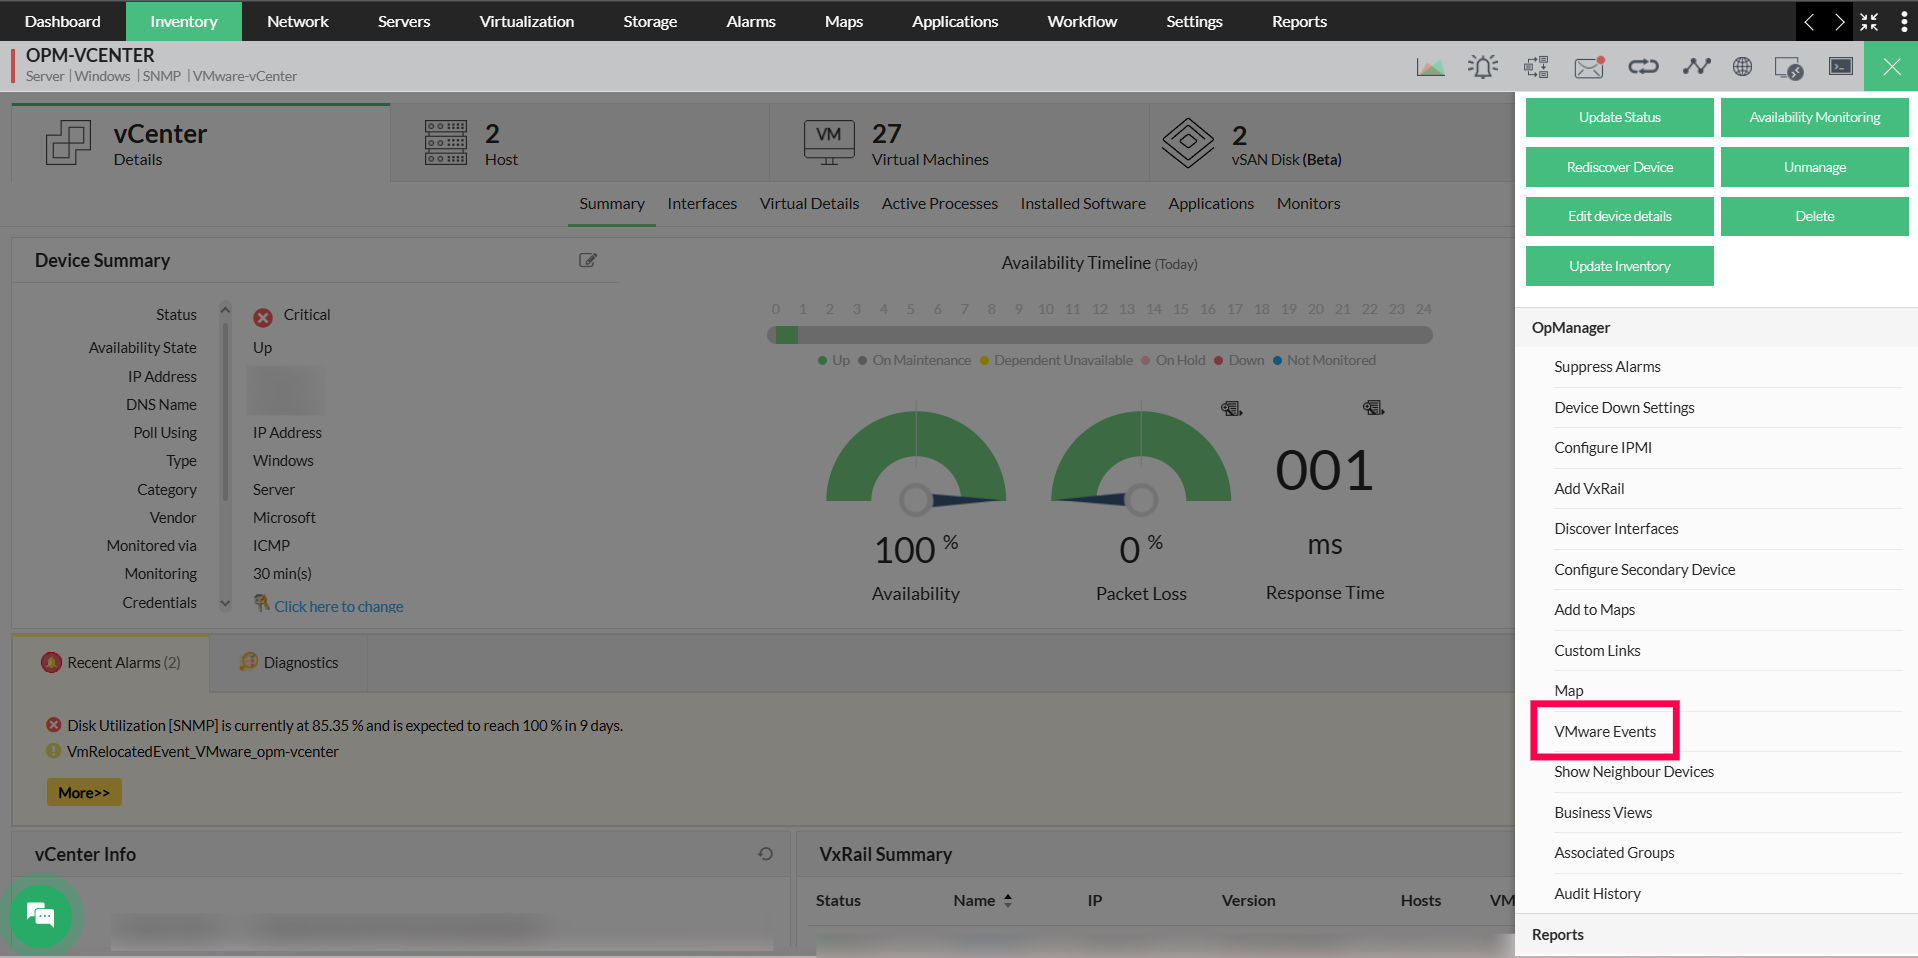Open the live chat bubble button
Viewport: 1918px width, 958px height.
tap(40, 914)
